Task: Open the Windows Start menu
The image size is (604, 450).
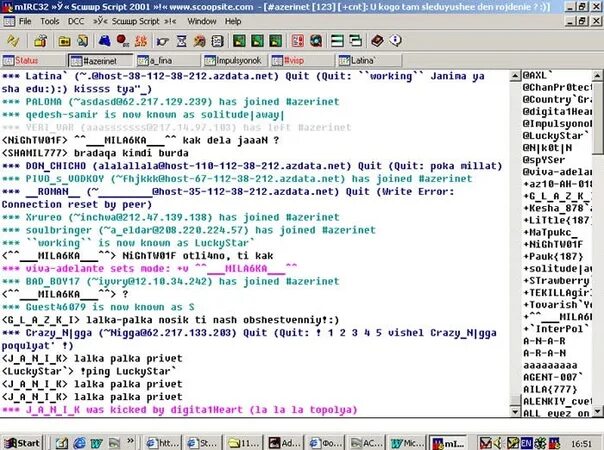Action: click(22, 443)
